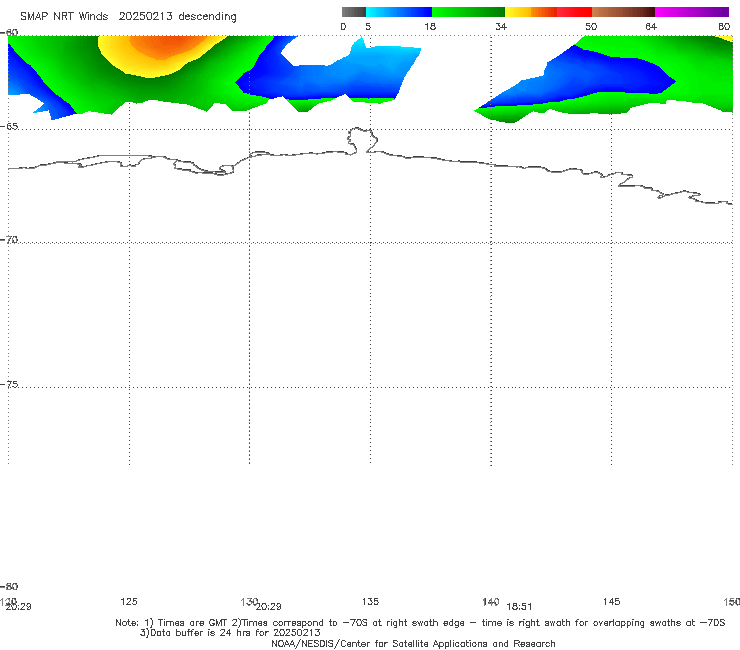The image size is (740, 650).
Task: Click the longitude label '125'
Action: (x=129, y=602)
